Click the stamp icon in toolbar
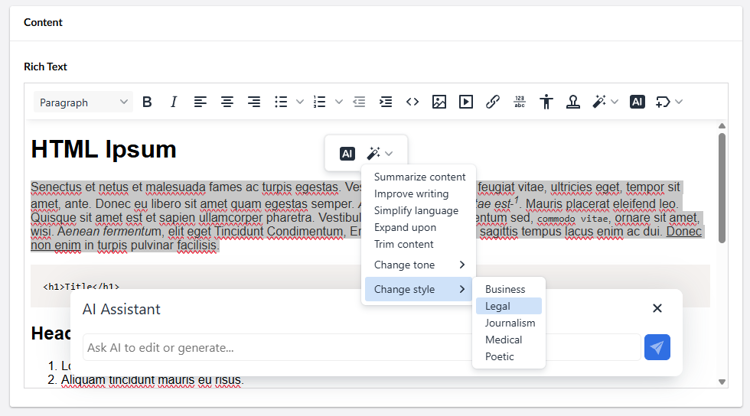The height and width of the screenshot is (416, 750). (573, 102)
